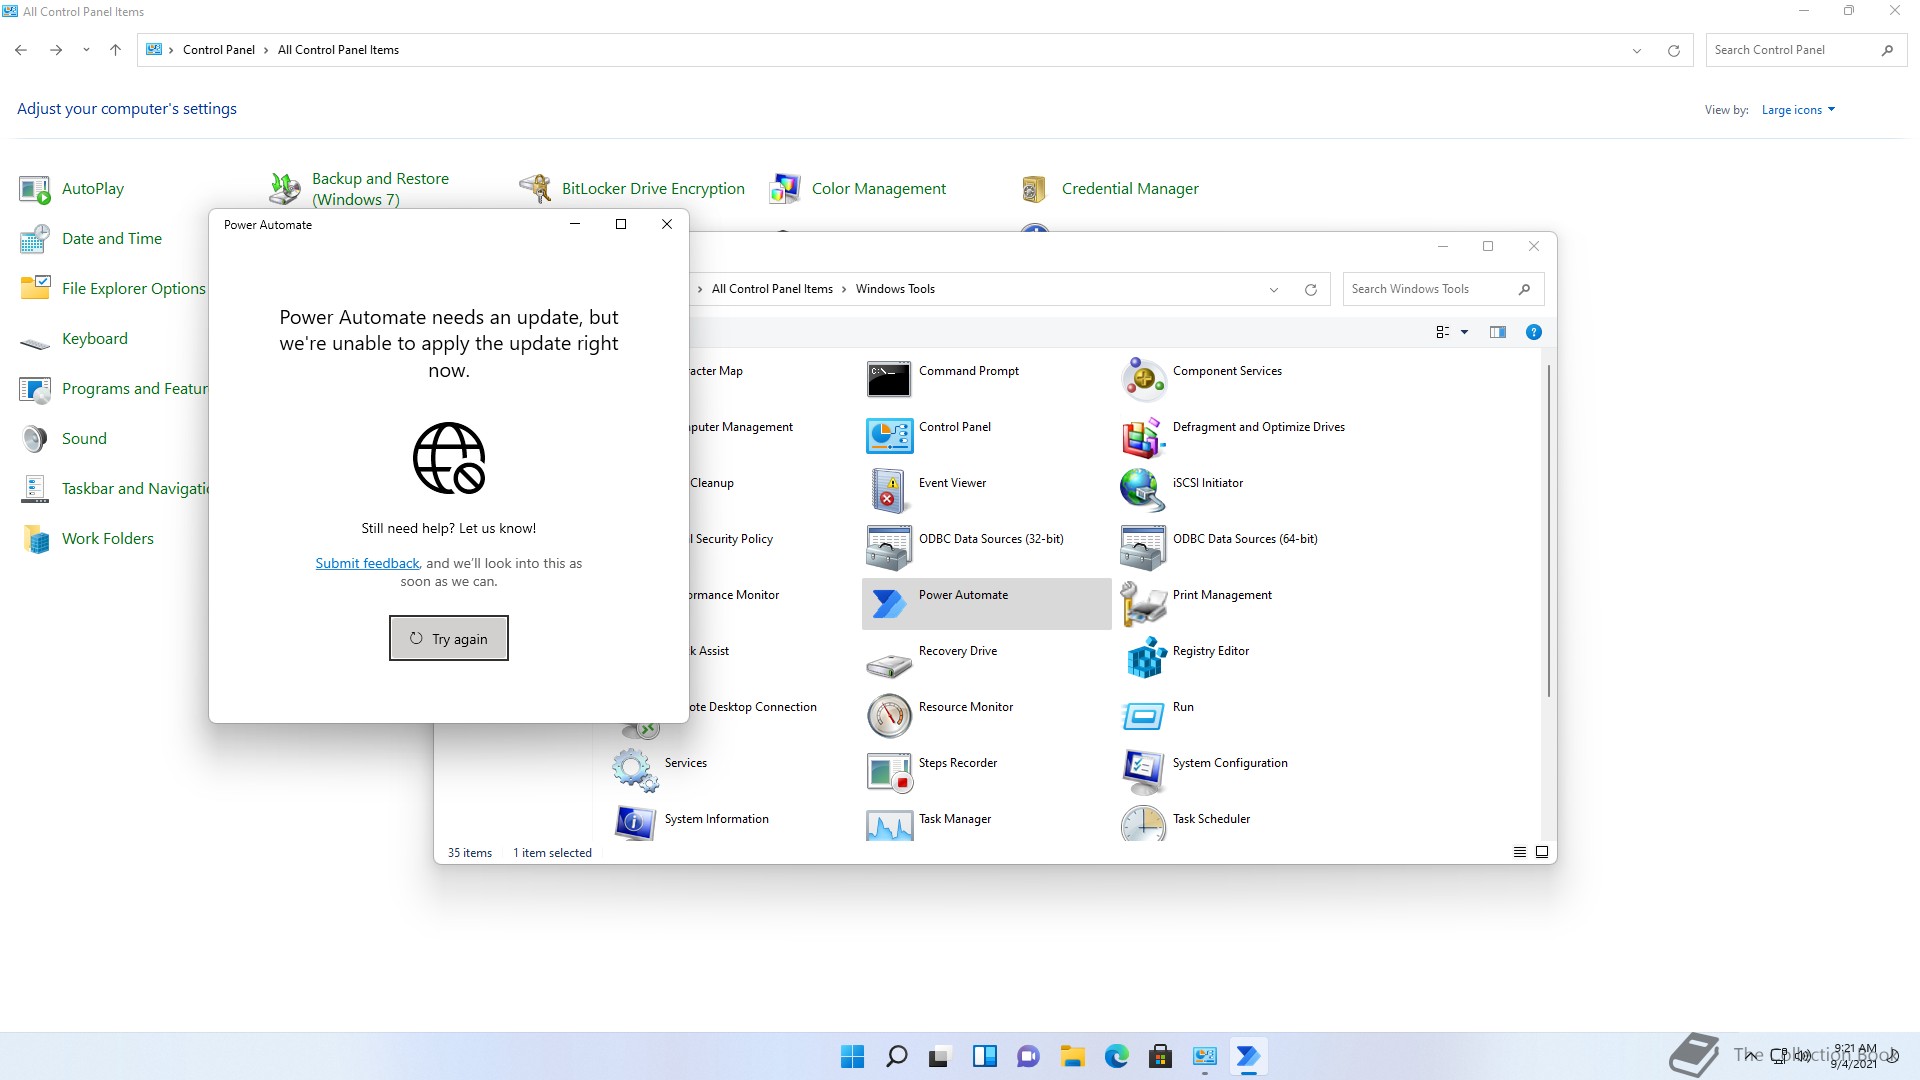The image size is (1920, 1080).
Task: Expand Control Panel address bar history dropdown
Action: point(1637,50)
